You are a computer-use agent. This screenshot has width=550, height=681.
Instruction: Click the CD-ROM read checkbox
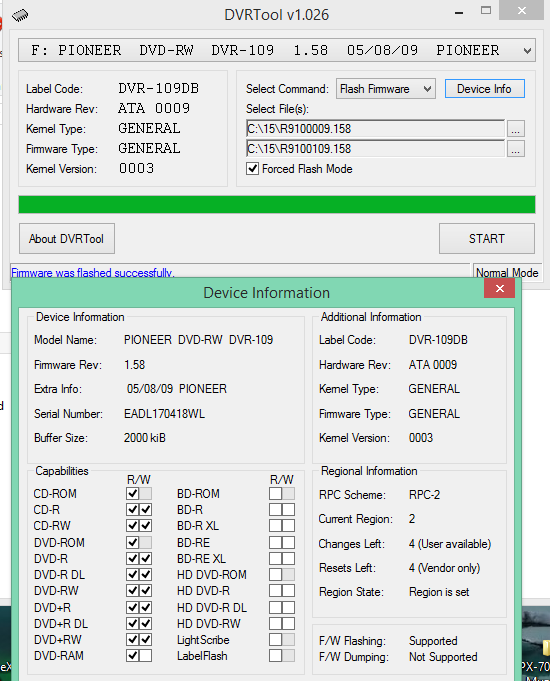[133, 493]
